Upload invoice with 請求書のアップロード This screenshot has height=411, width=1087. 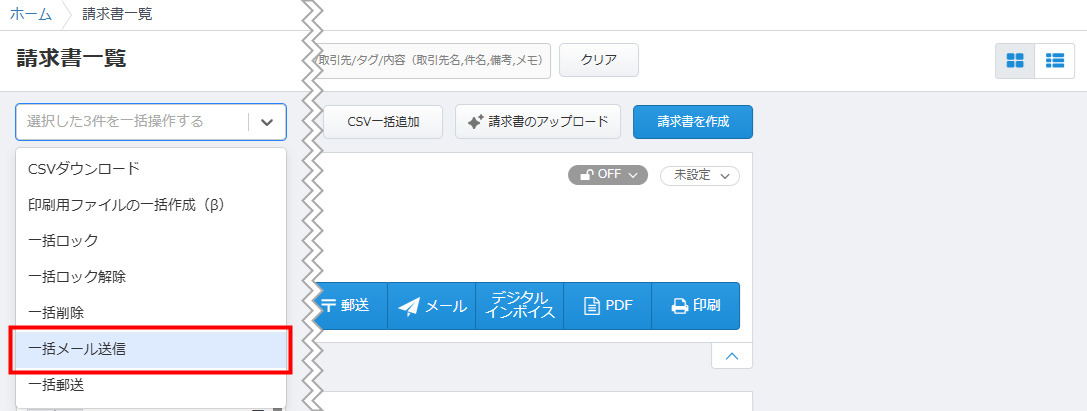538,122
